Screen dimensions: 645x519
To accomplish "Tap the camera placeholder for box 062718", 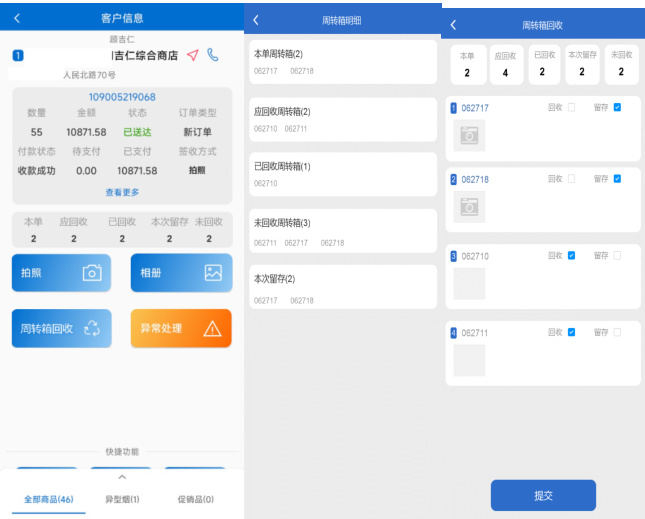I will (x=468, y=207).
